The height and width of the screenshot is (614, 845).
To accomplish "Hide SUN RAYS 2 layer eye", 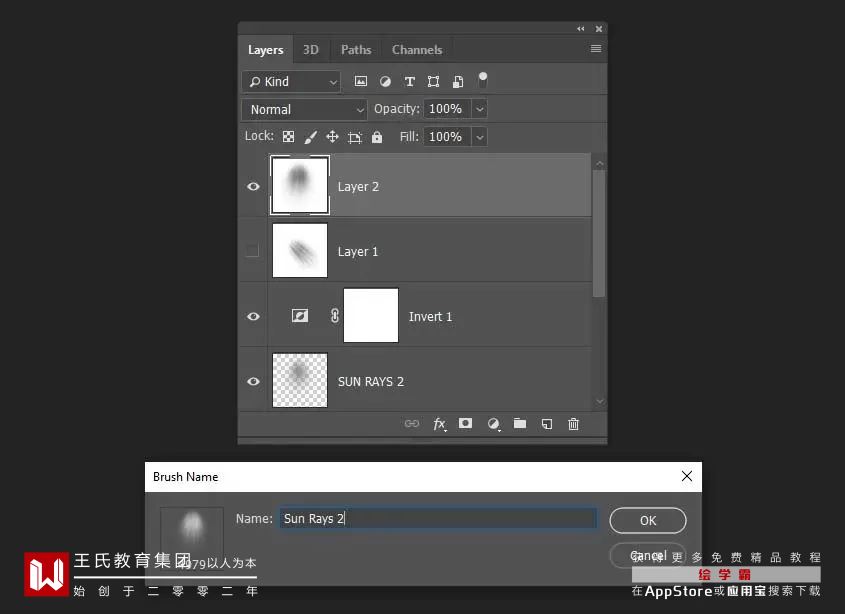I will 253,382.
